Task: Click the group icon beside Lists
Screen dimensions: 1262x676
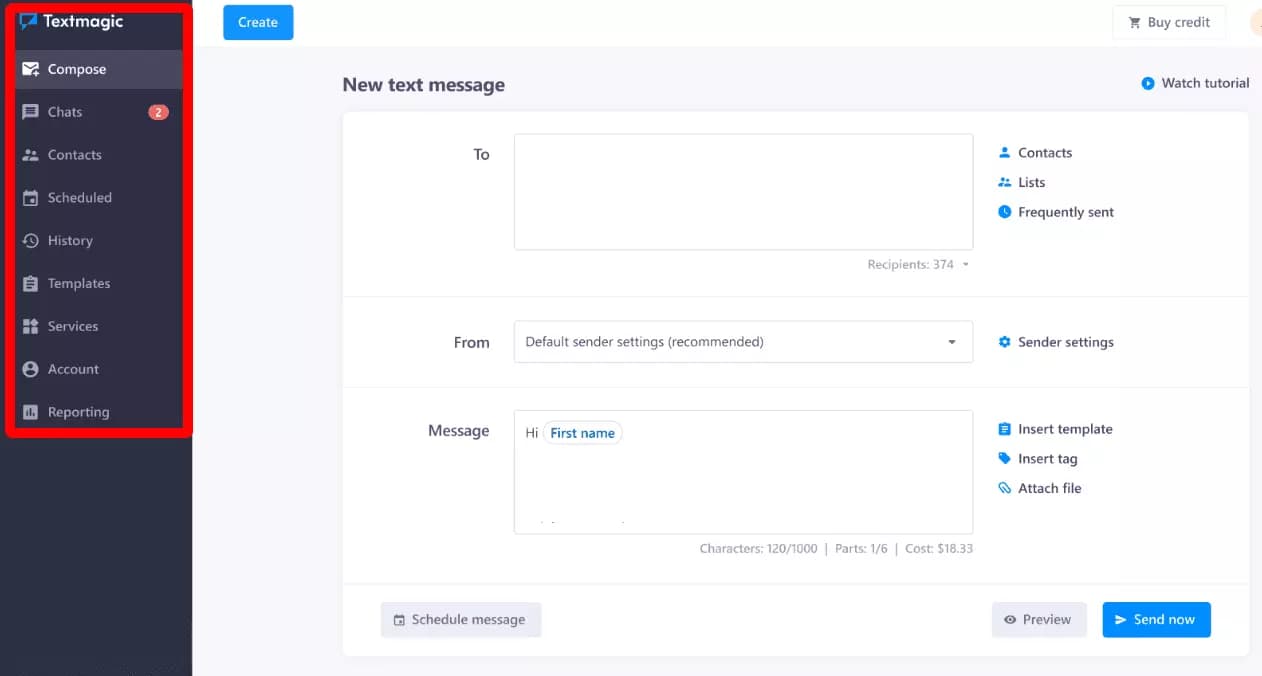Action: tap(1005, 182)
